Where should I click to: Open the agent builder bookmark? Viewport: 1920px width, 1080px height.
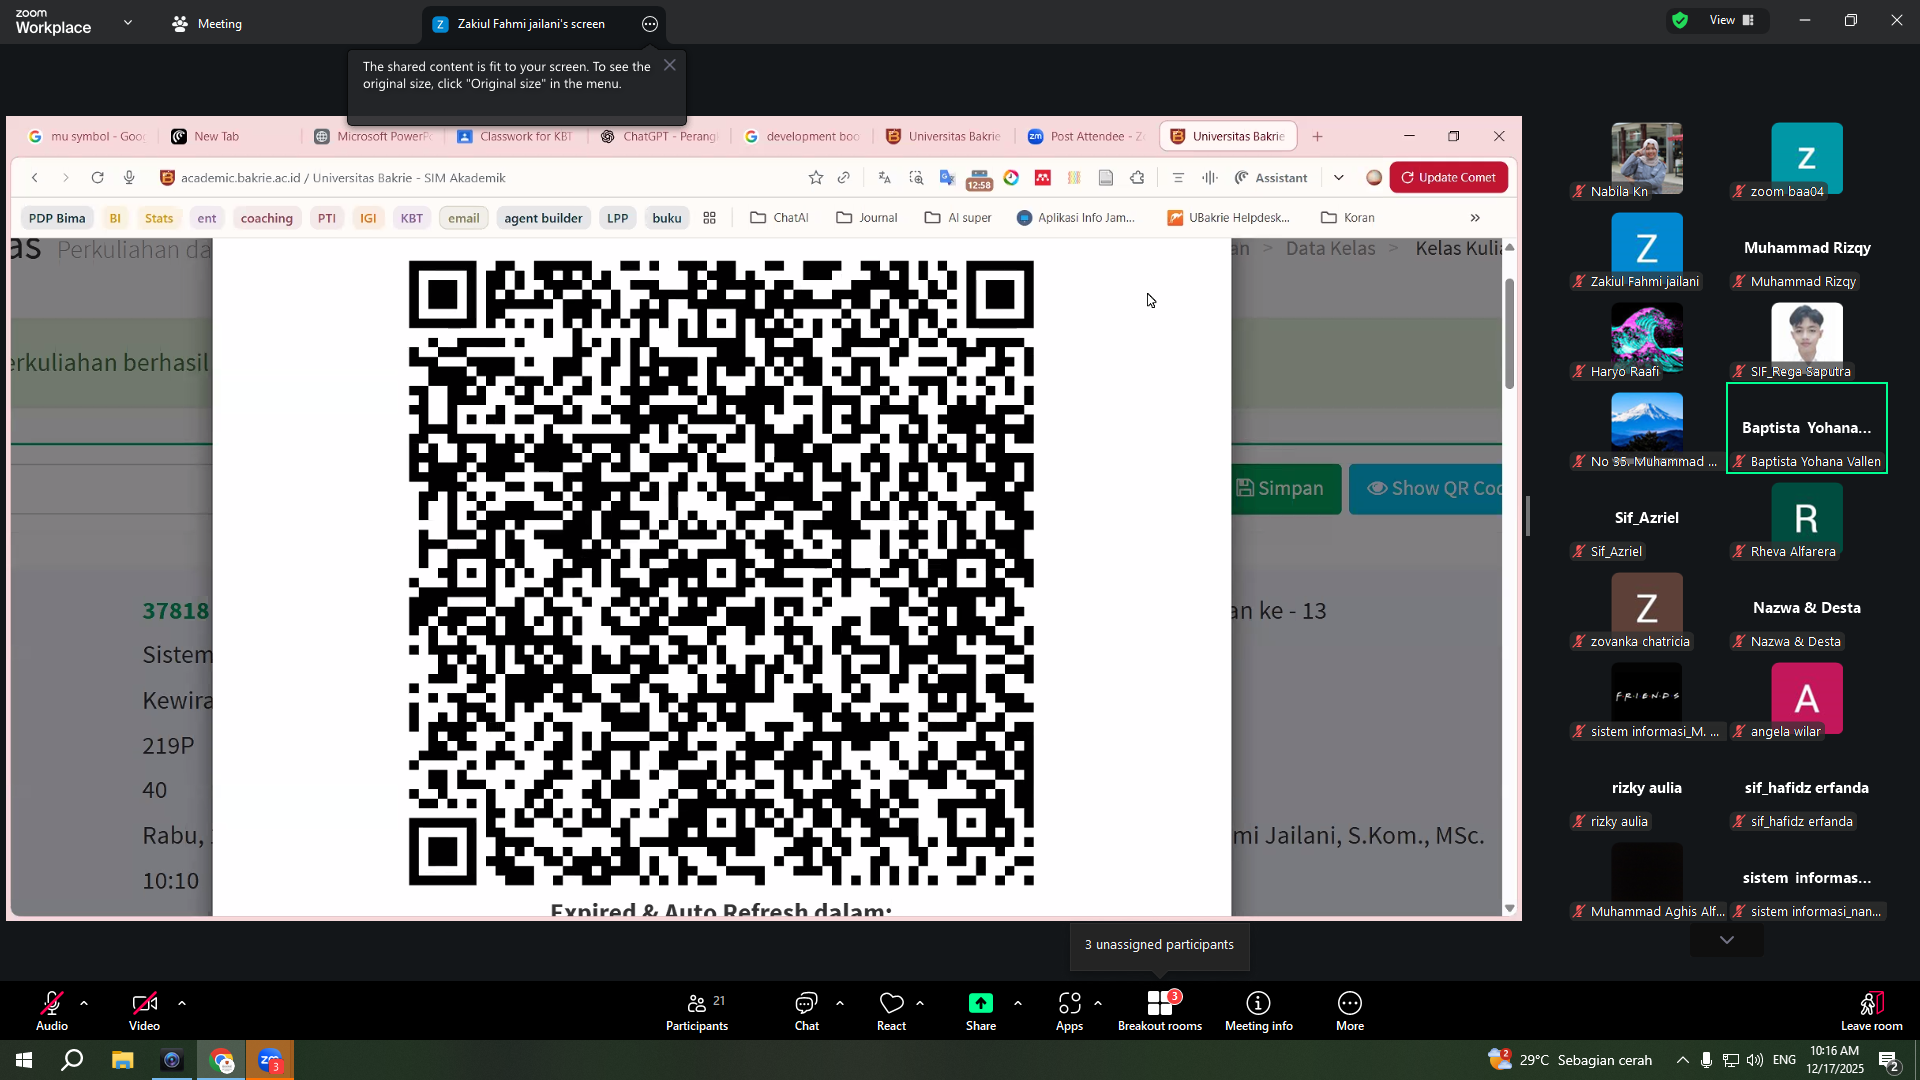tap(543, 218)
